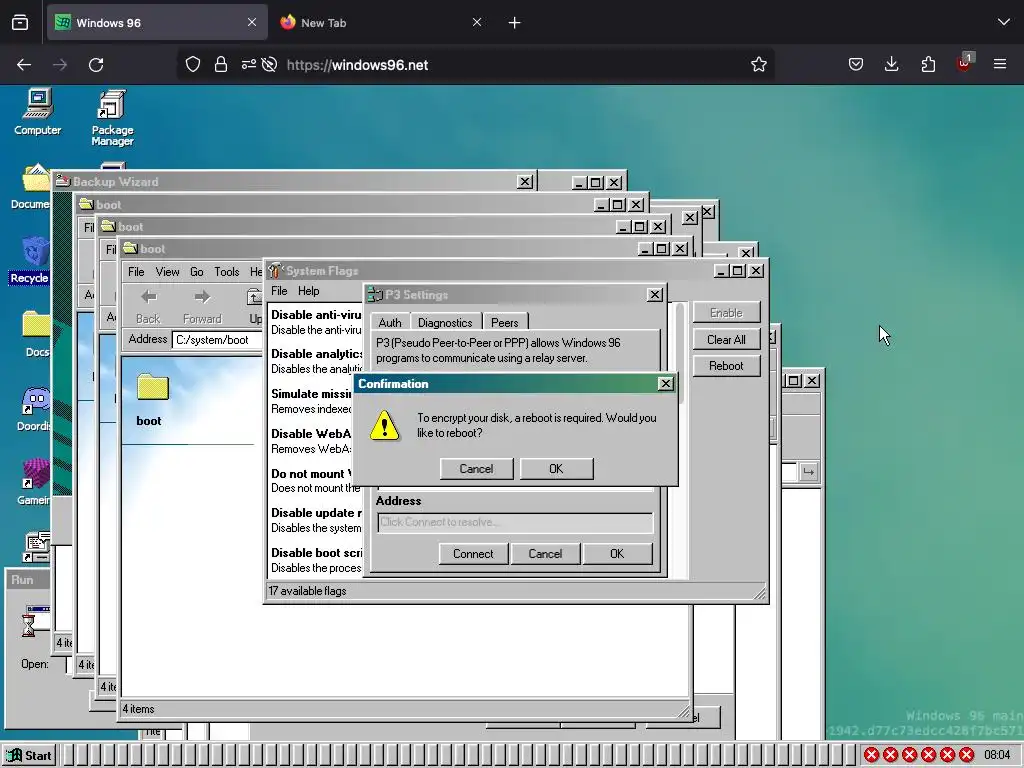Go Forward in the boot explorer window

pyautogui.click(x=202, y=306)
